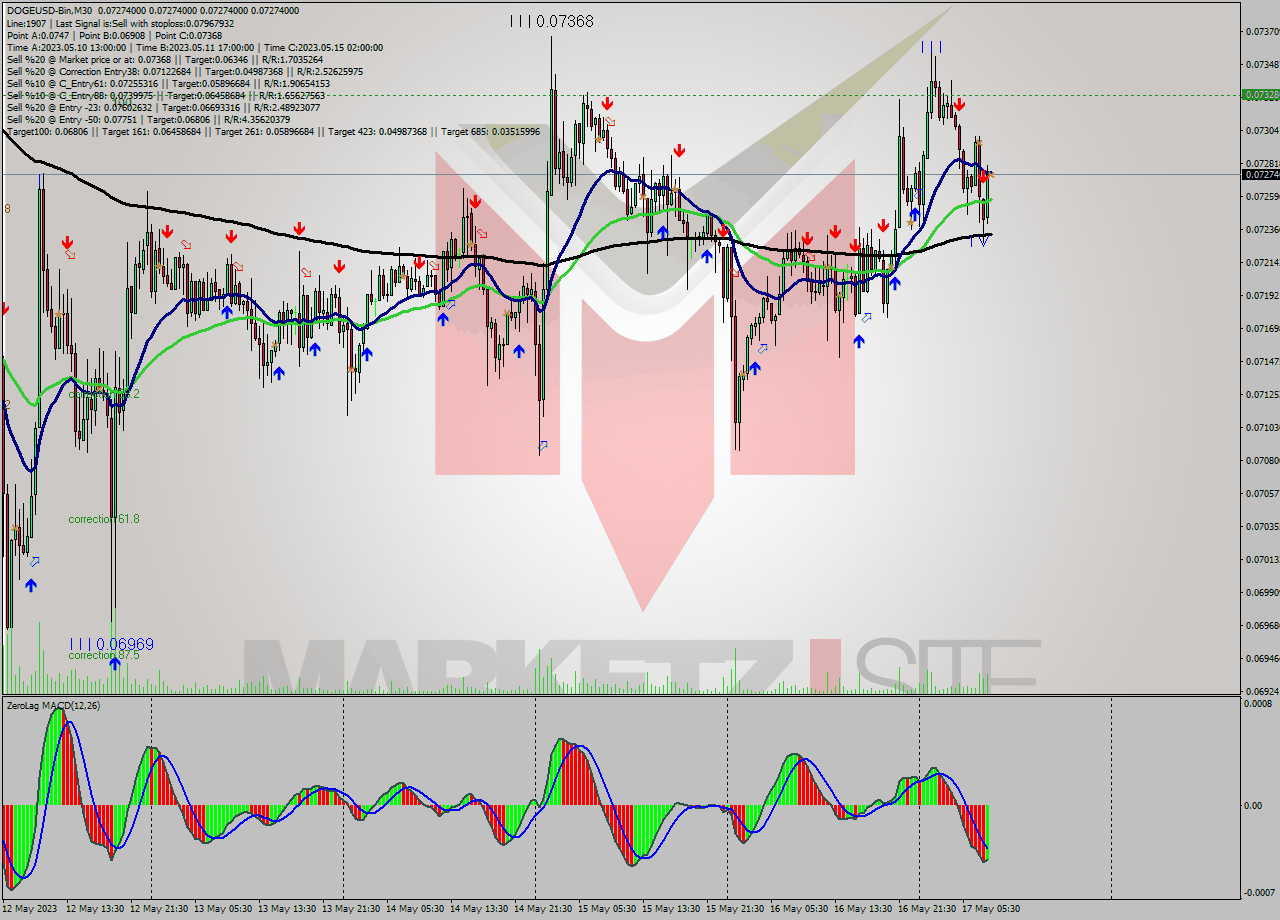Click the 0.07192 price axis label
The height and width of the screenshot is (920, 1280).
point(1262,295)
